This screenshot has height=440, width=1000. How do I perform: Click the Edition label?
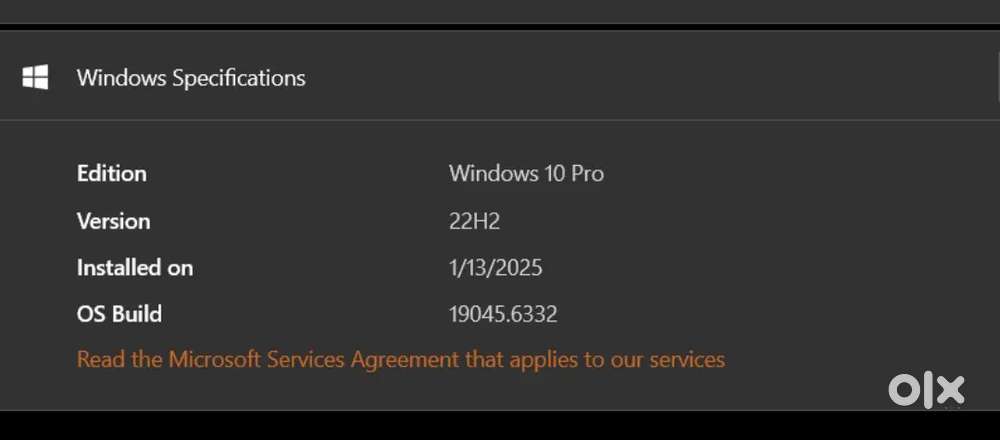click(112, 173)
